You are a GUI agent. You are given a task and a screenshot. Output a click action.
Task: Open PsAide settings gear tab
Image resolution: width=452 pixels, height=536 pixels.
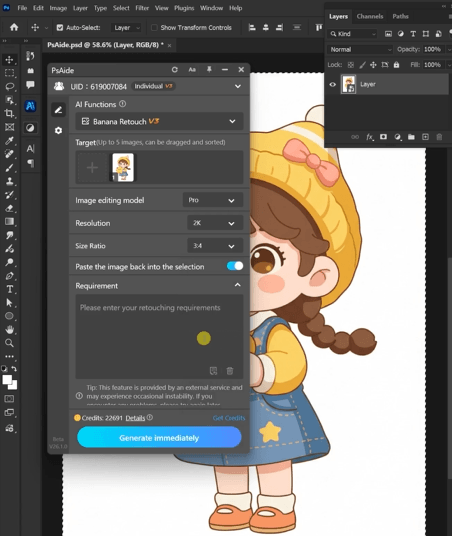(x=58, y=130)
